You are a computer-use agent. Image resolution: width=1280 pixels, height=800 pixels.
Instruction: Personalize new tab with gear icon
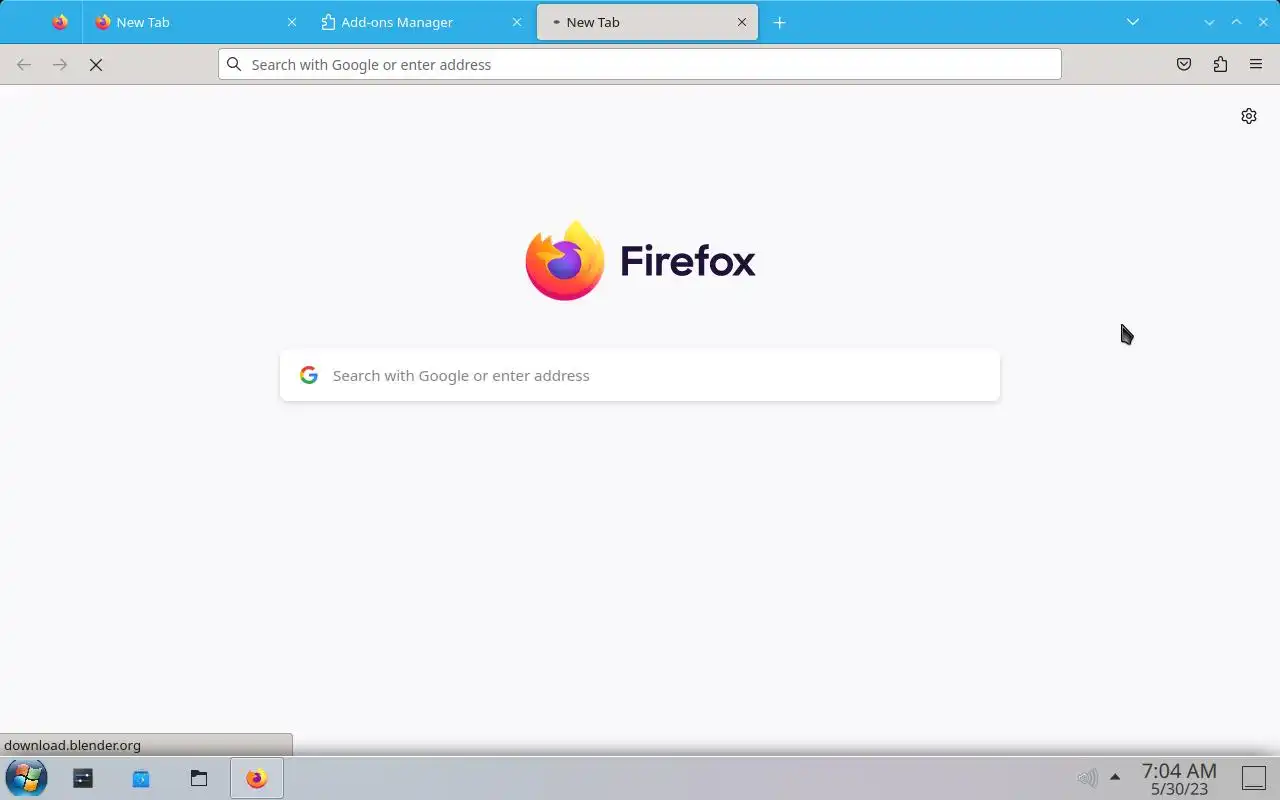point(1249,116)
